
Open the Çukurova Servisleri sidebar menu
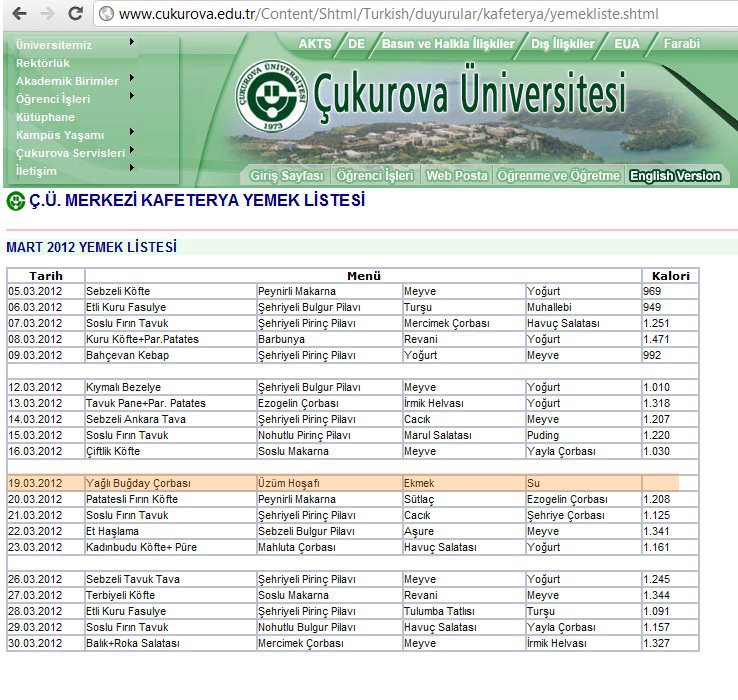click(x=71, y=153)
